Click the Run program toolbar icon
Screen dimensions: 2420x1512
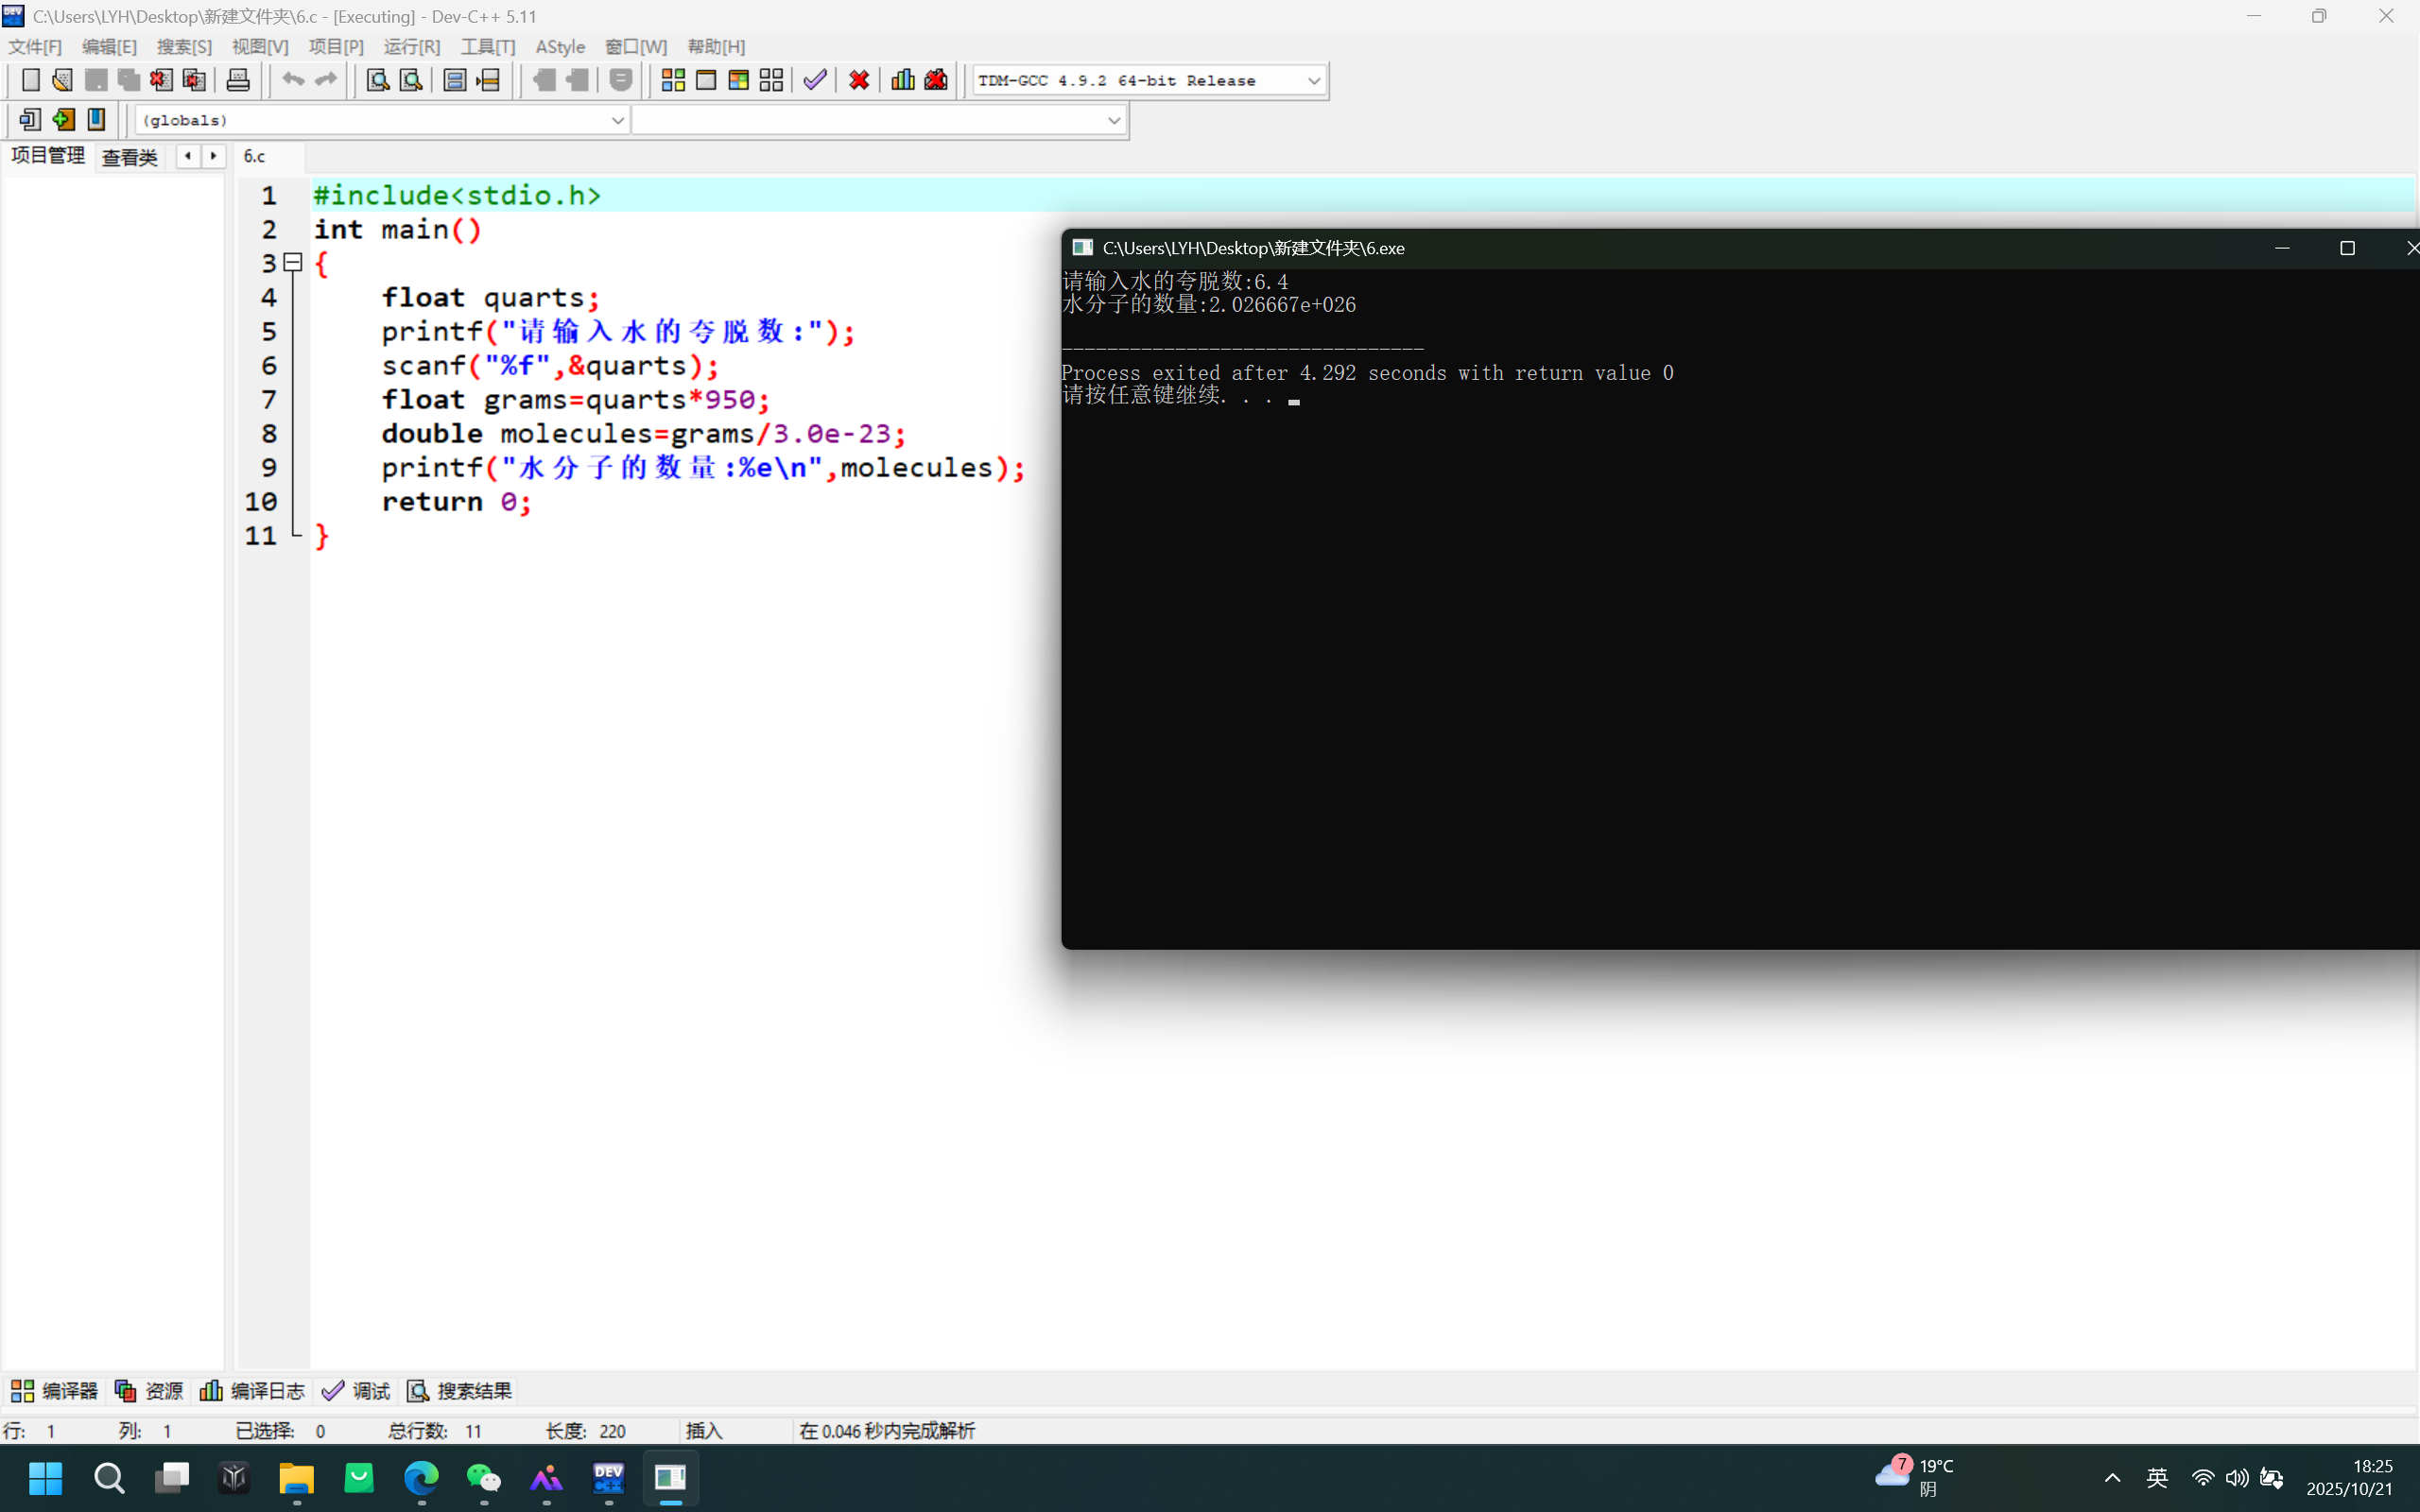point(706,80)
